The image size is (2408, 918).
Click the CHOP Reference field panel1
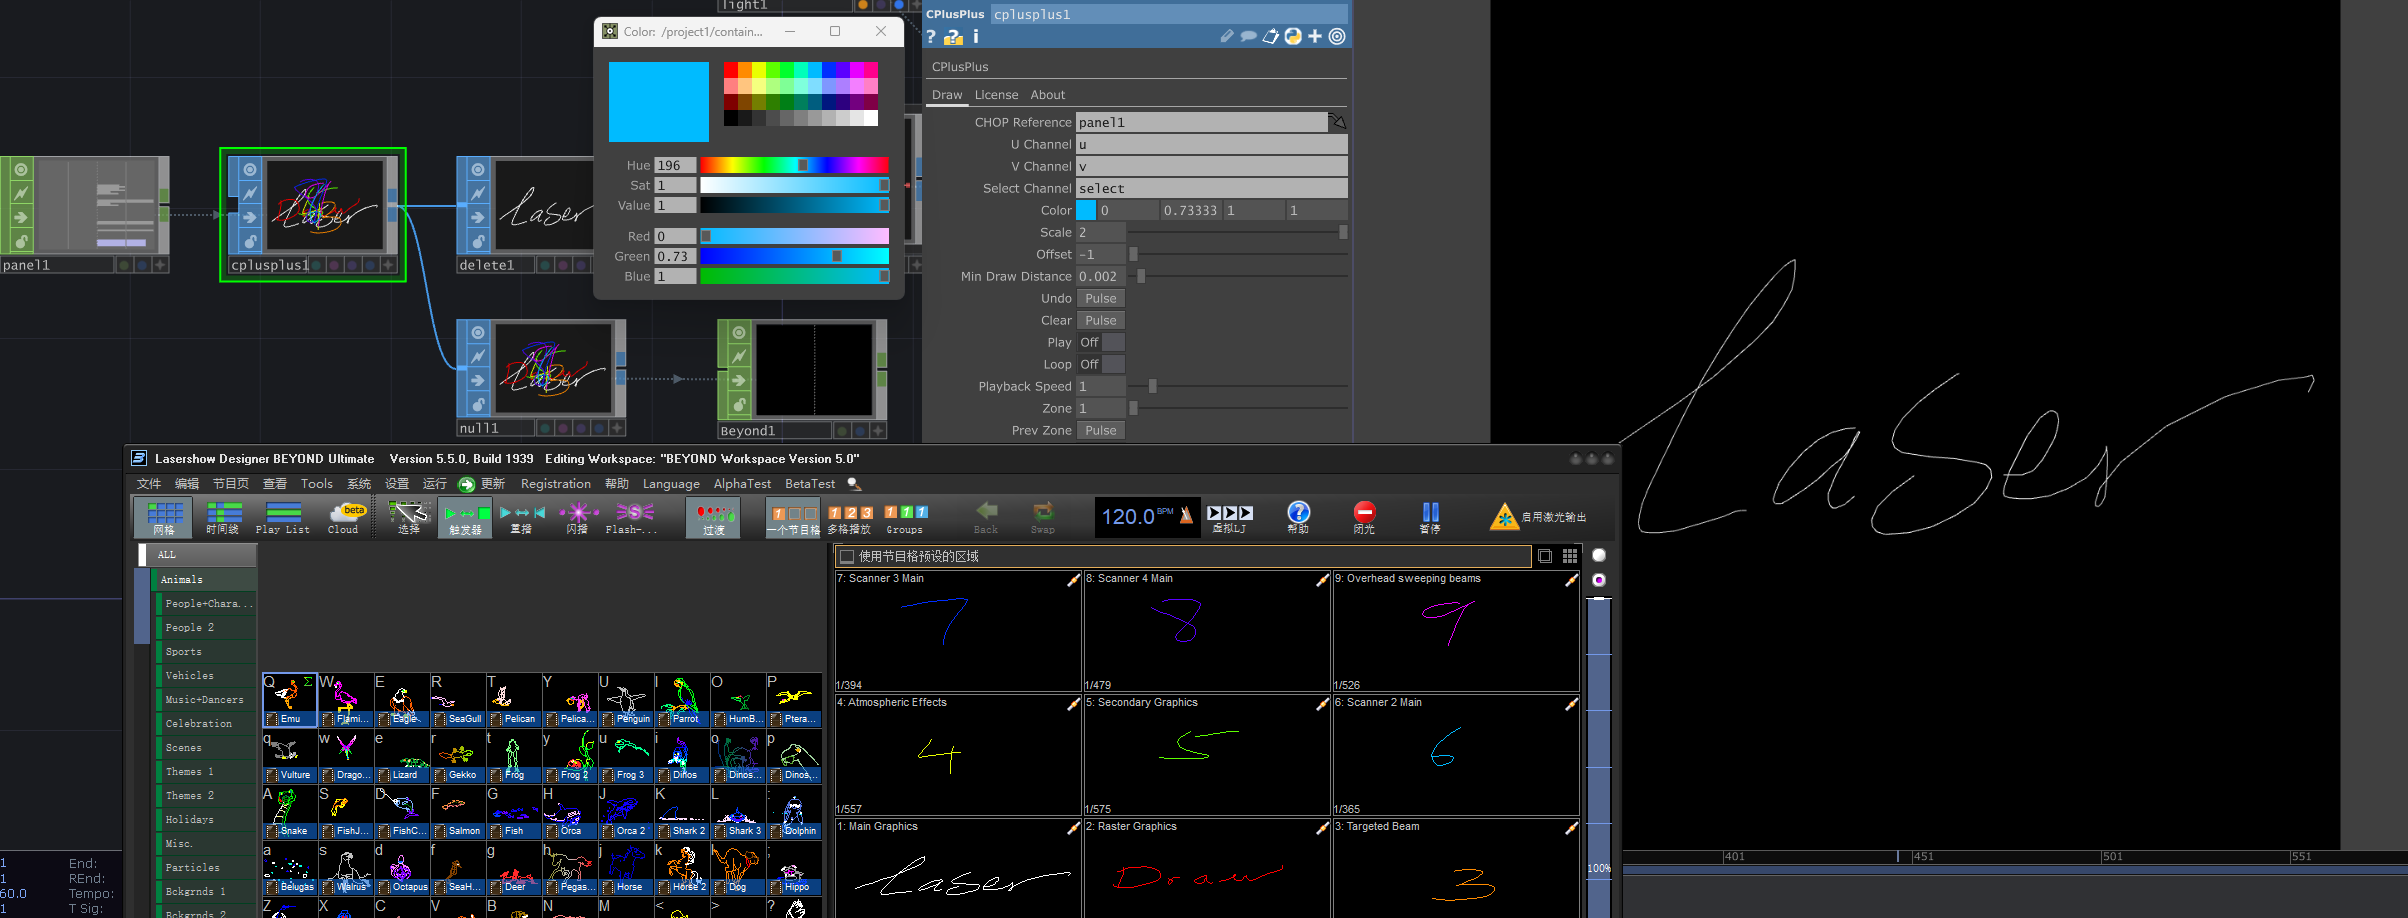click(1201, 122)
